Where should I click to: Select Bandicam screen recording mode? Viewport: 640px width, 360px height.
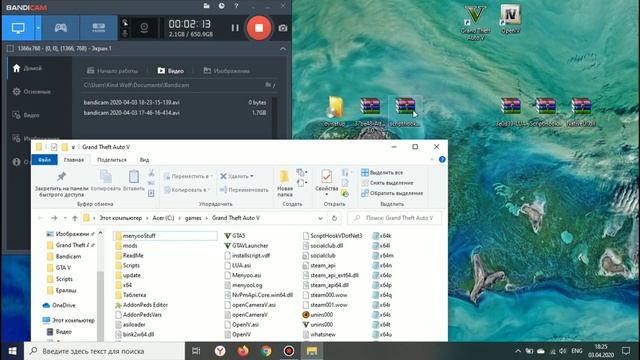18,28
